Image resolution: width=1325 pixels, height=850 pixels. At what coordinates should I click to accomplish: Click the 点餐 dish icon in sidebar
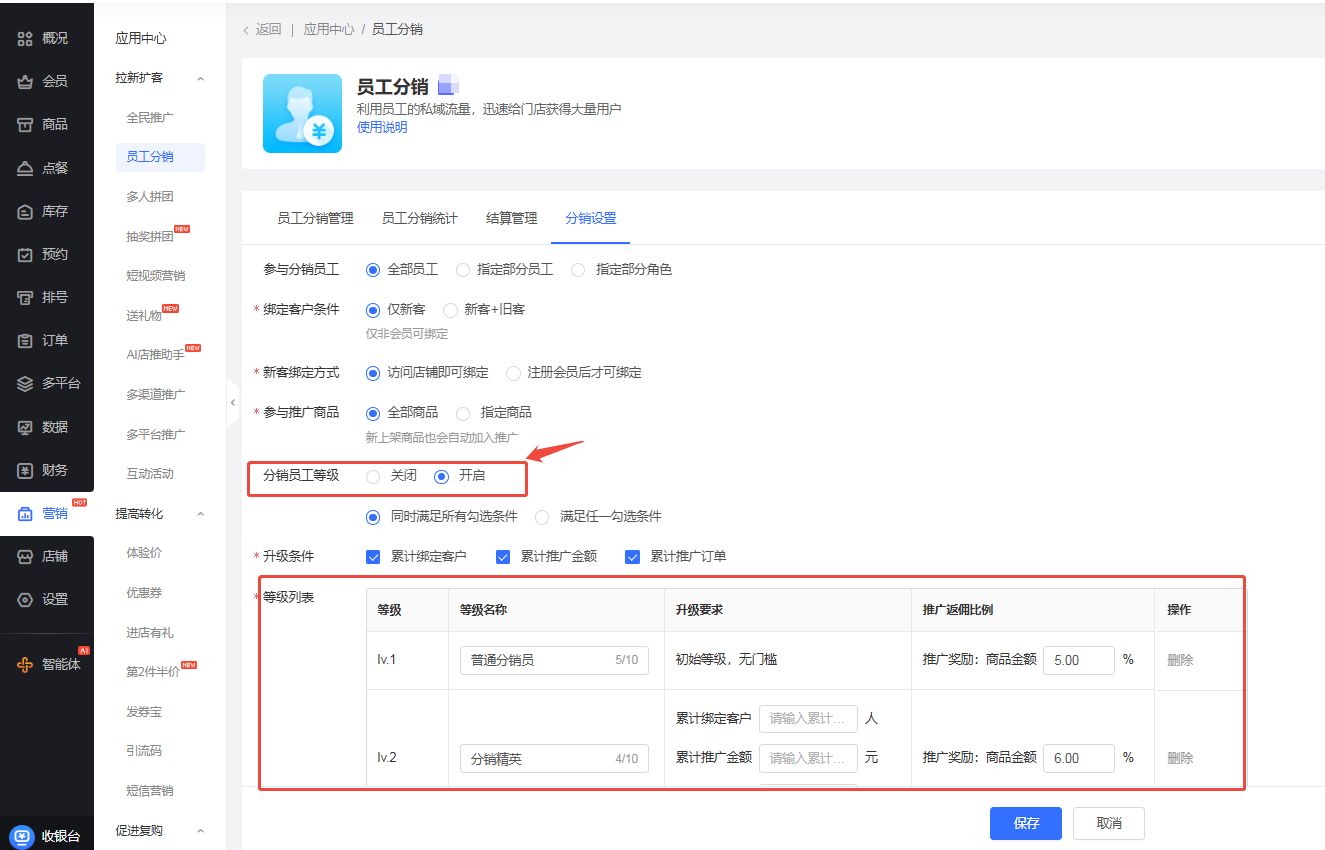tap(26, 168)
